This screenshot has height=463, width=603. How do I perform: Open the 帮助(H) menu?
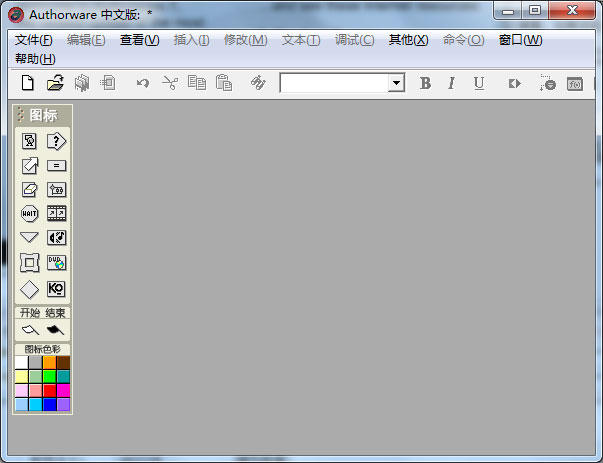click(x=35, y=59)
